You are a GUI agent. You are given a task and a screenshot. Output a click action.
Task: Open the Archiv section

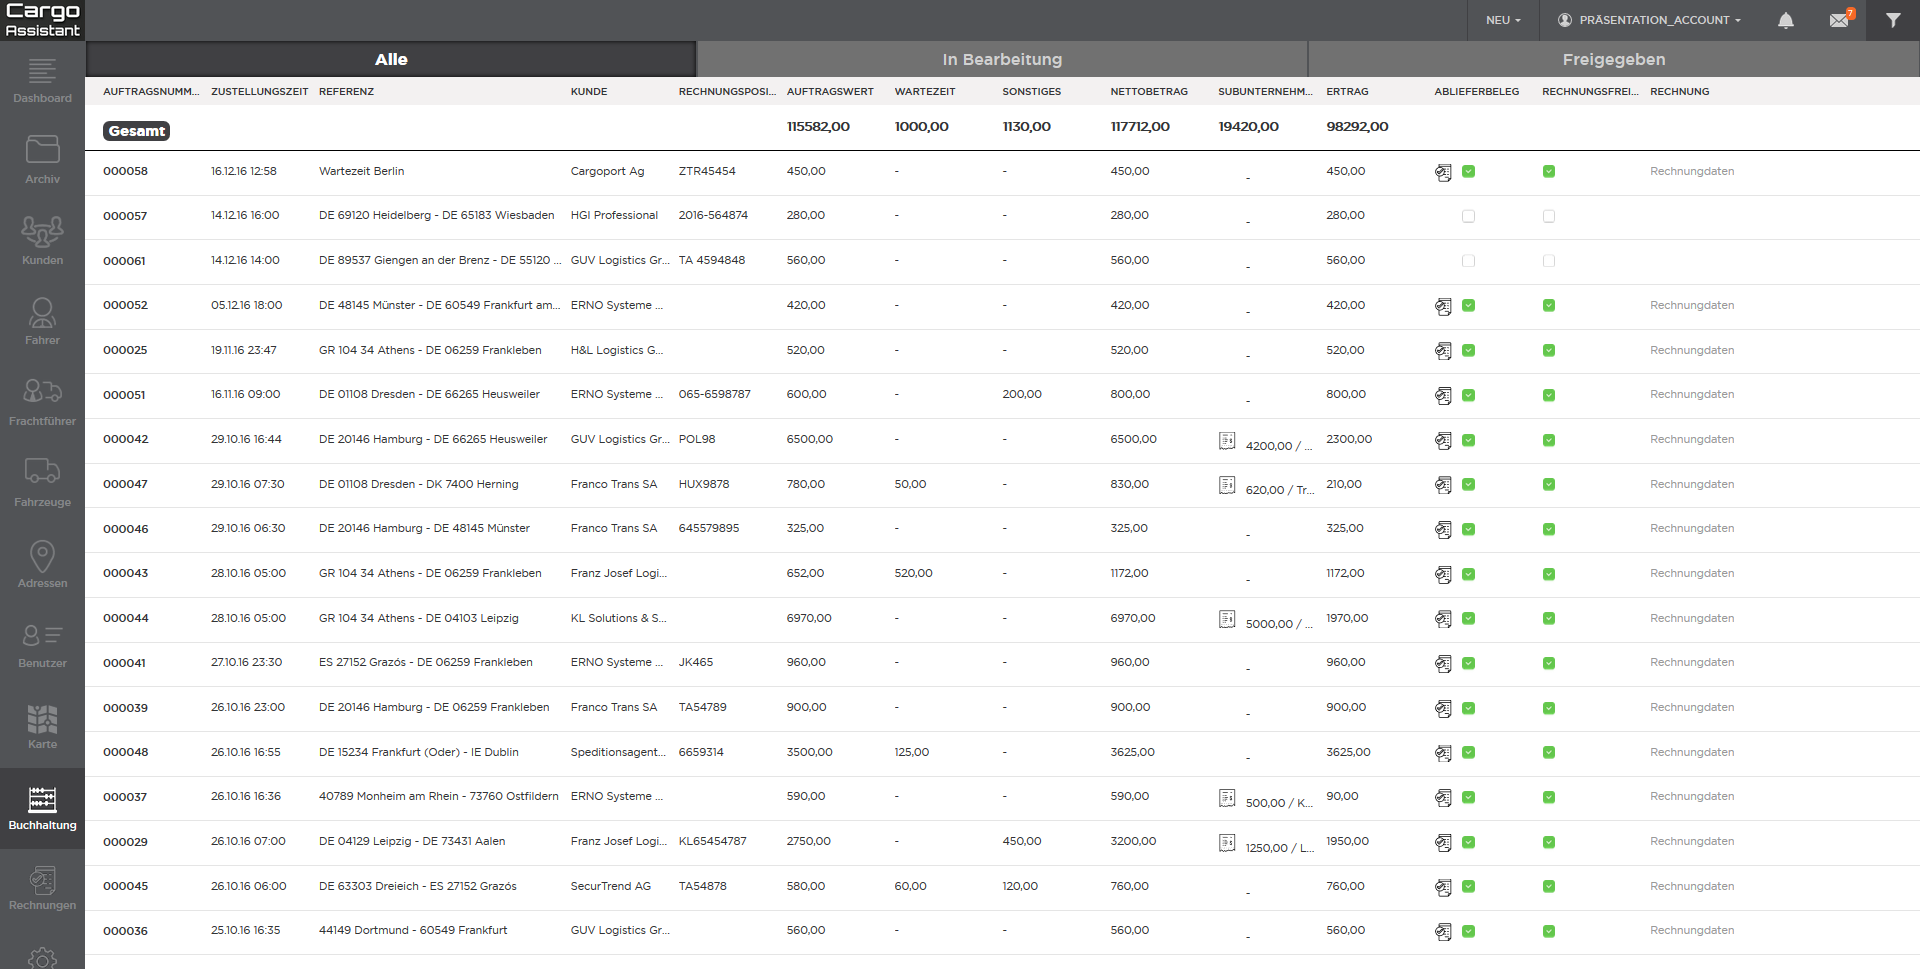click(x=42, y=160)
